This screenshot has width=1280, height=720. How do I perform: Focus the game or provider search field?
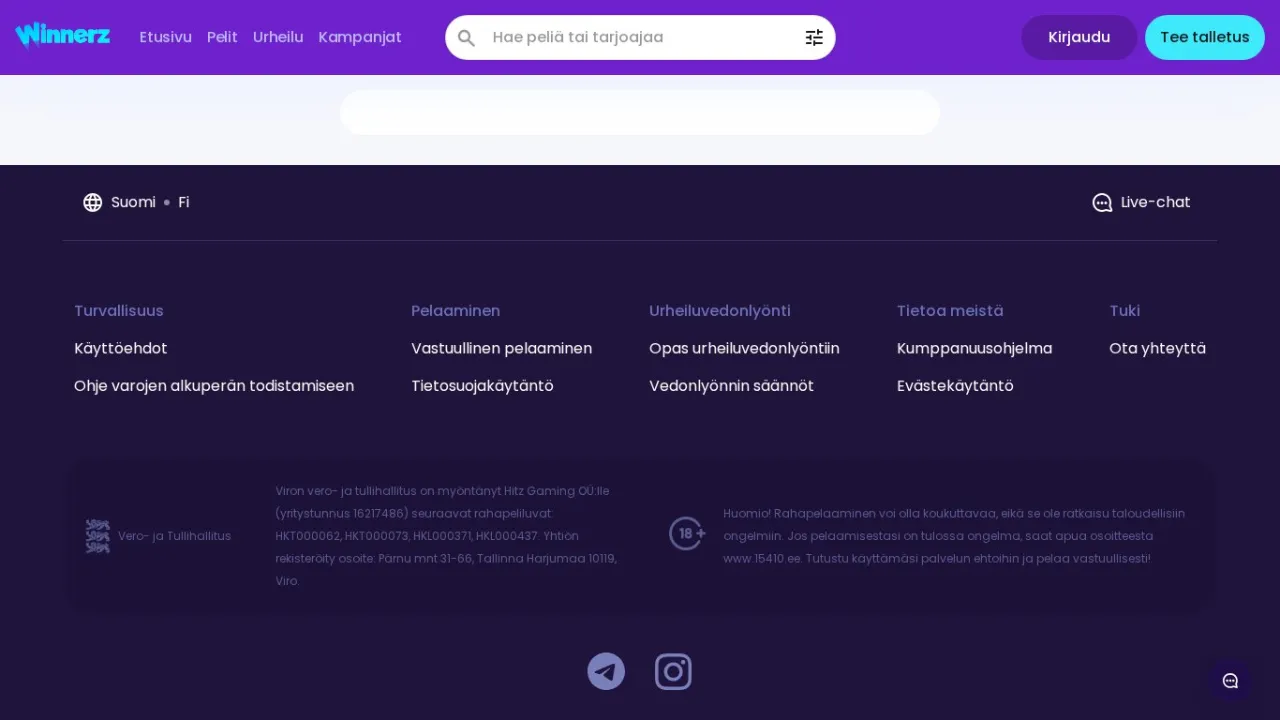coord(640,37)
